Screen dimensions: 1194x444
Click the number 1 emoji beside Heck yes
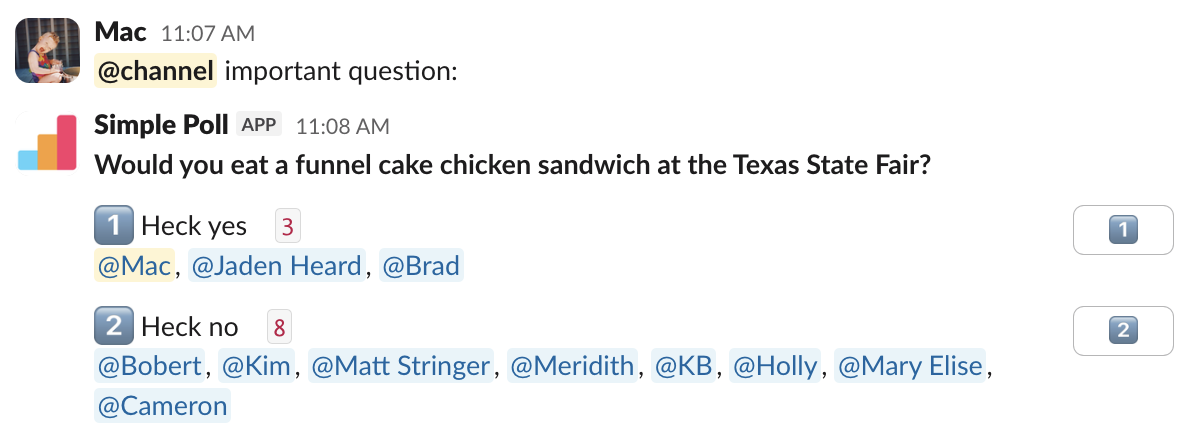click(113, 226)
